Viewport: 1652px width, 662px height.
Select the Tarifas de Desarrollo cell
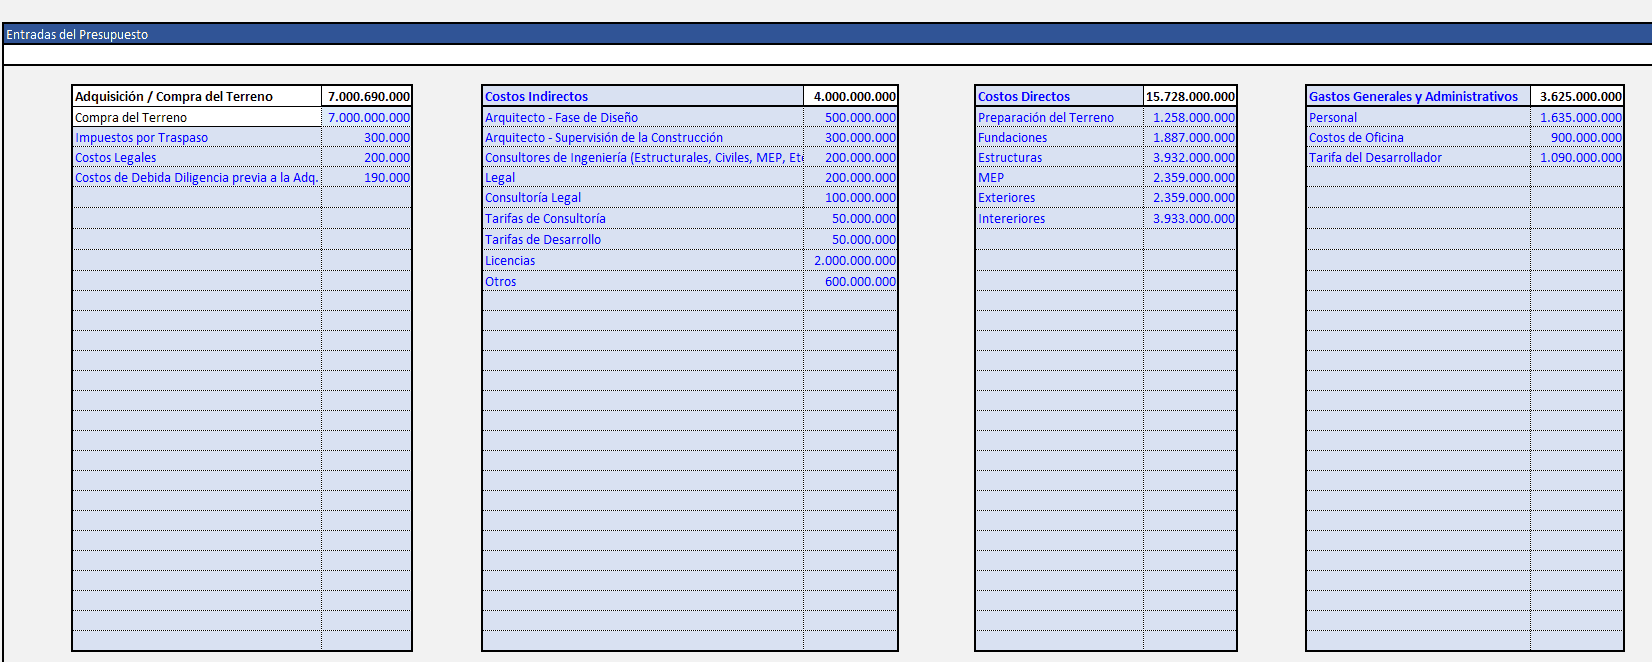[642, 239]
